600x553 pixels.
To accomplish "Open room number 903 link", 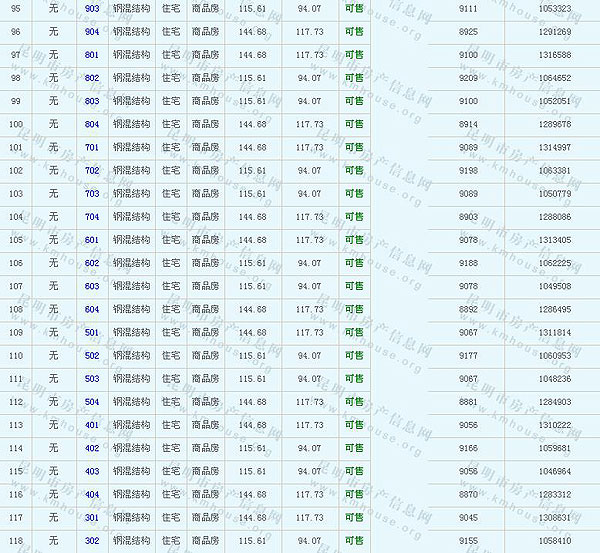I will (92, 8).
